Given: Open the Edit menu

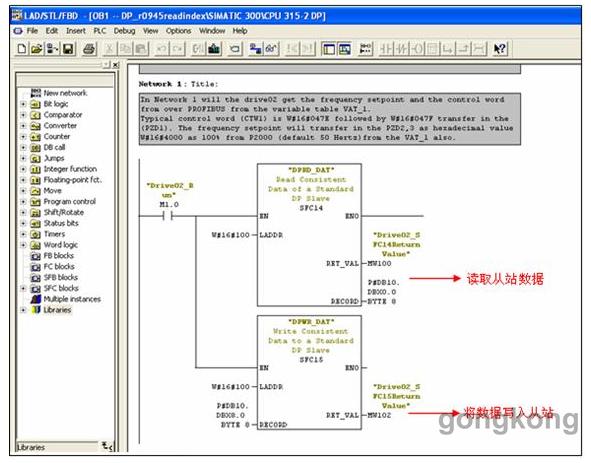Looking at the screenshot, I should tap(52, 31).
